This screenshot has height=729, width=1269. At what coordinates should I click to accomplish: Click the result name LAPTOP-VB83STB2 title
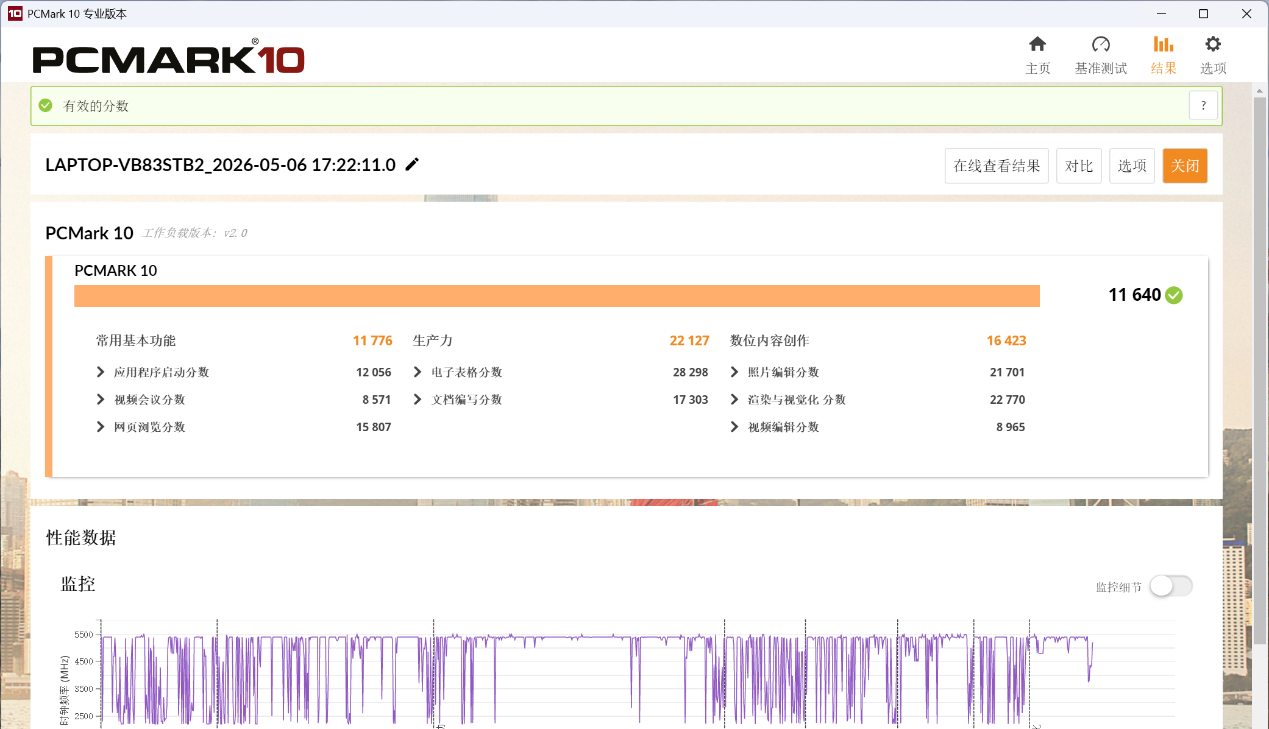click(x=220, y=164)
